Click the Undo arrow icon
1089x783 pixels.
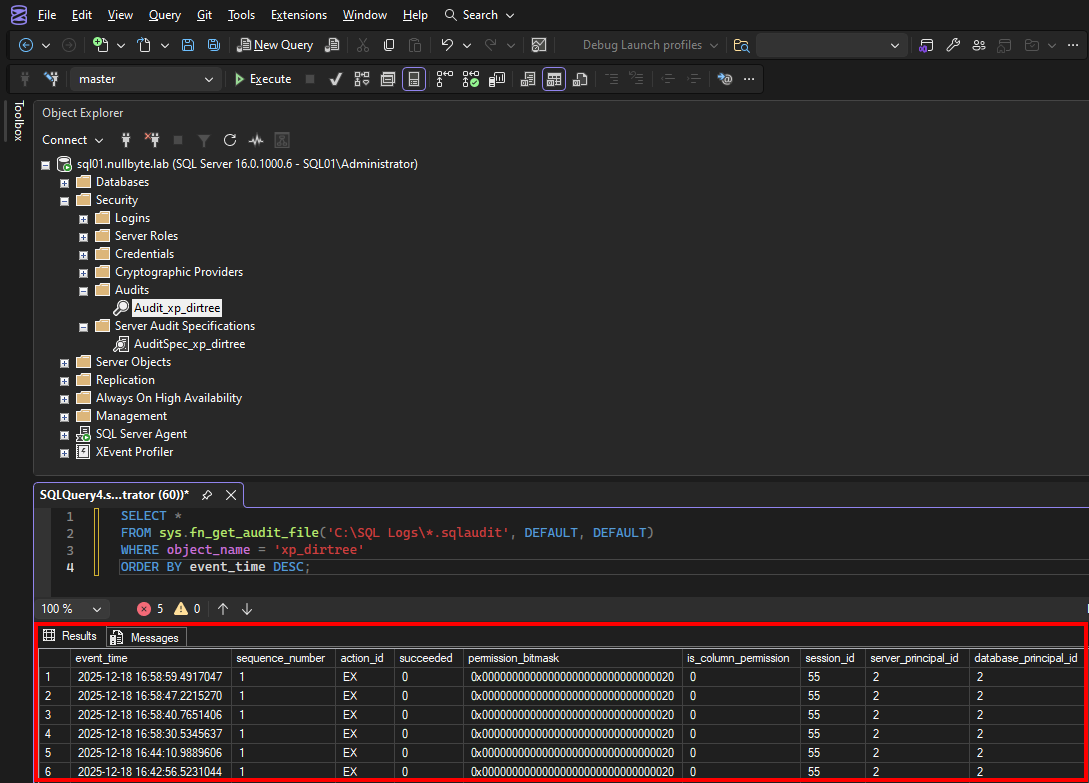(x=446, y=45)
